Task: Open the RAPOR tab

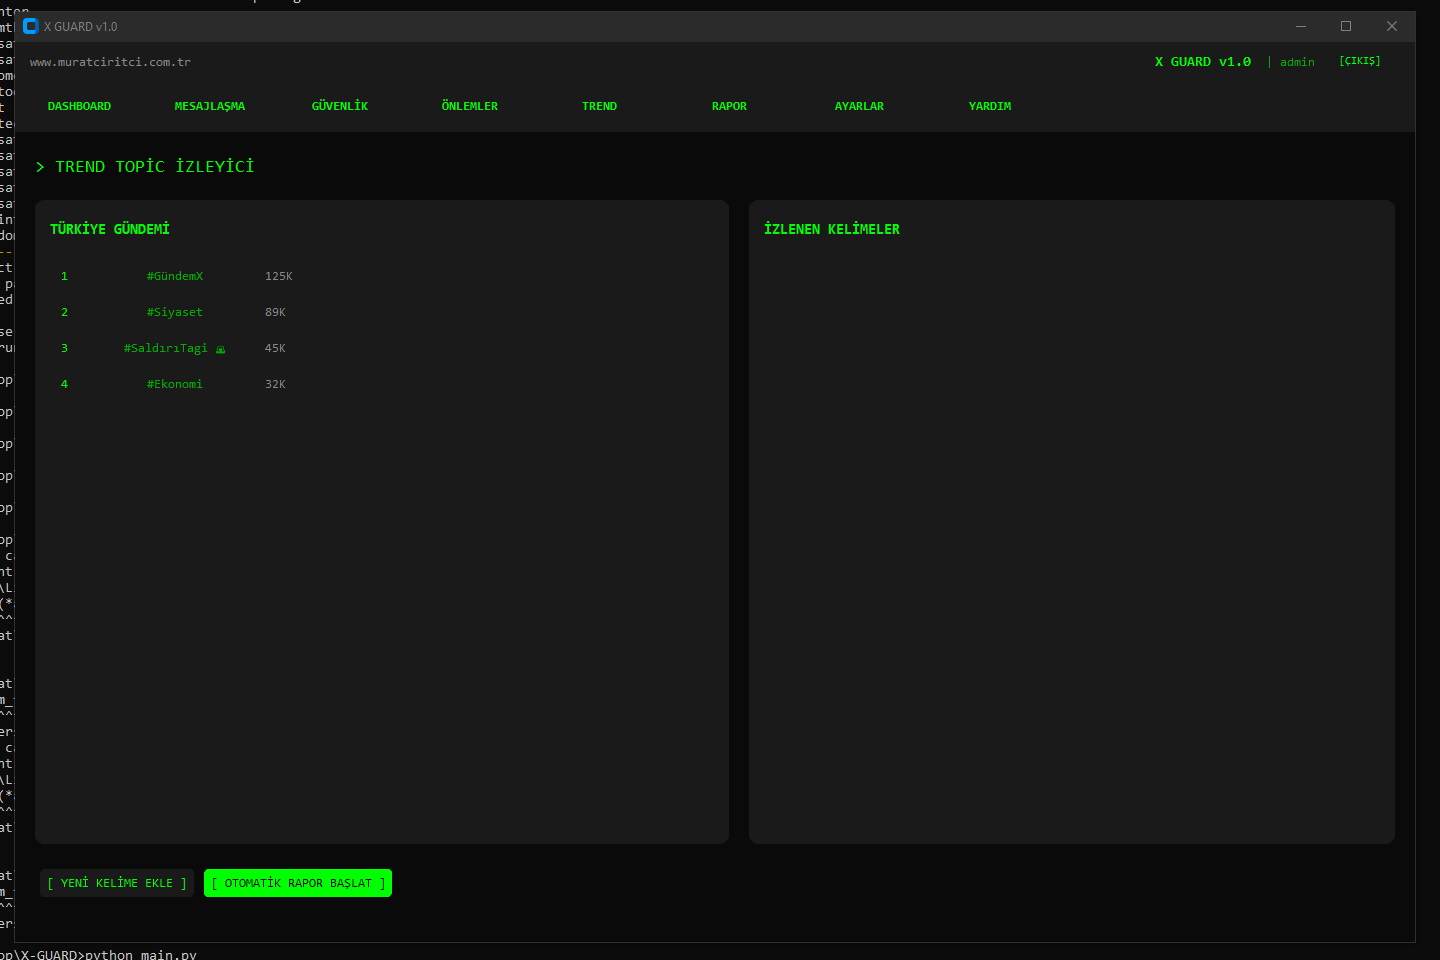Action: pos(729,106)
